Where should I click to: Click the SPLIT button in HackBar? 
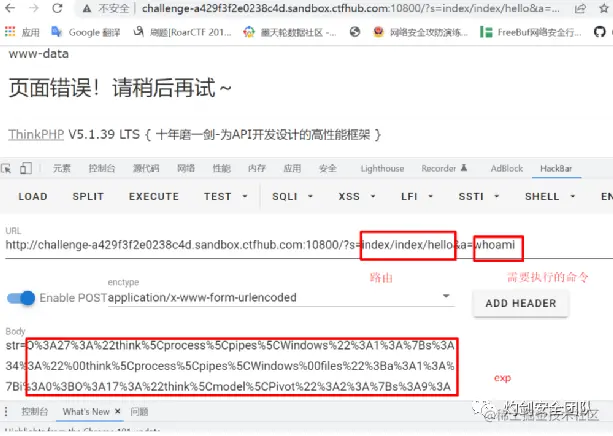coord(88,196)
